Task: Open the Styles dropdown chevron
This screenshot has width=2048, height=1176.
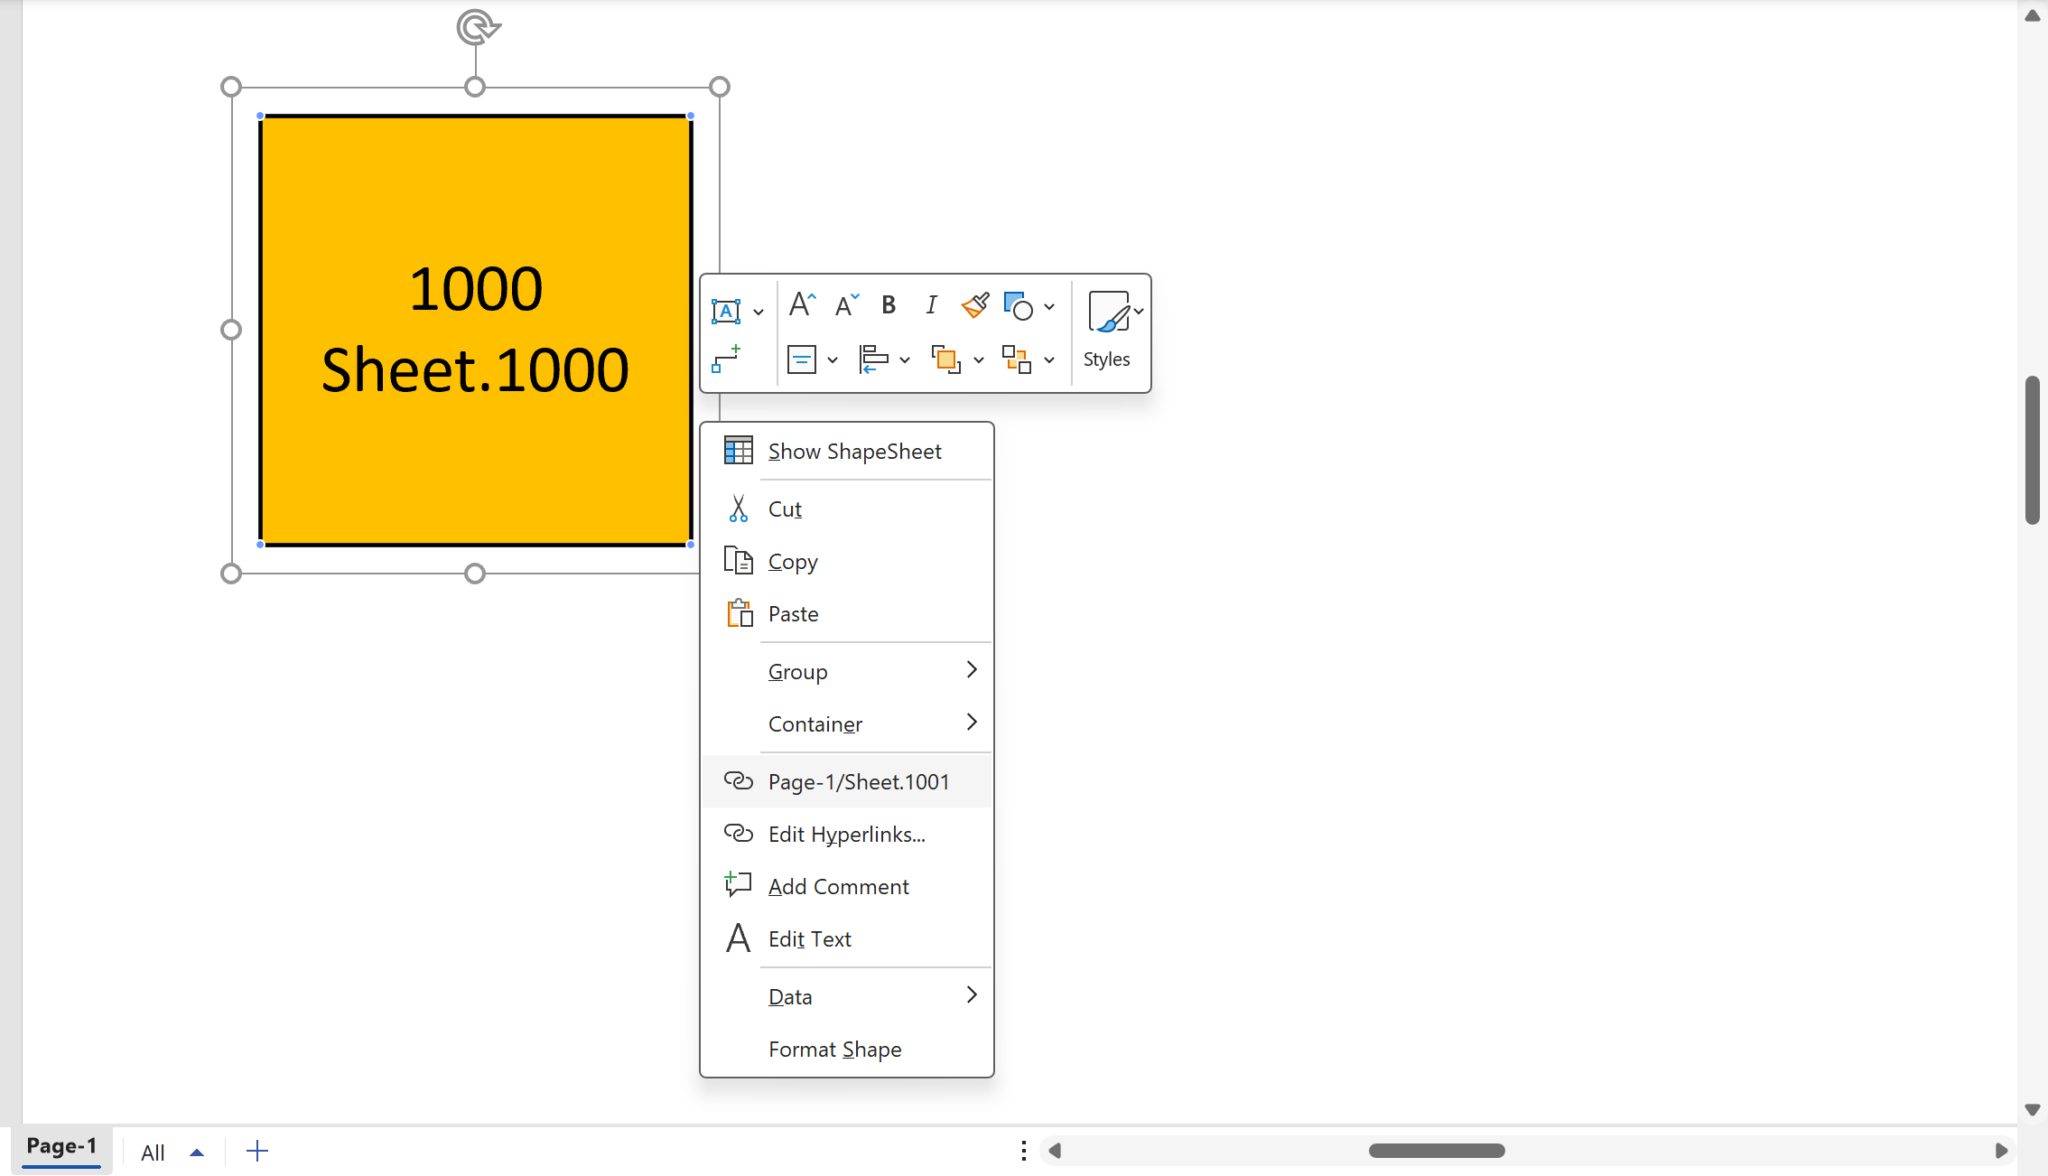Action: click(1140, 310)
